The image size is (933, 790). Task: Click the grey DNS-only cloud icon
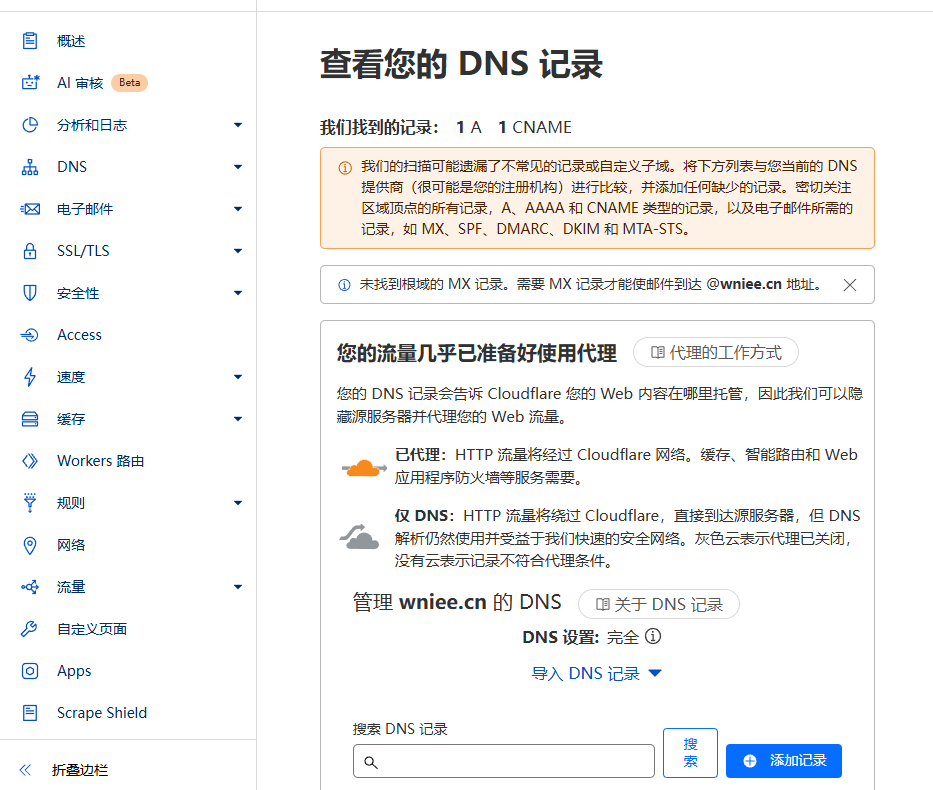359,537
